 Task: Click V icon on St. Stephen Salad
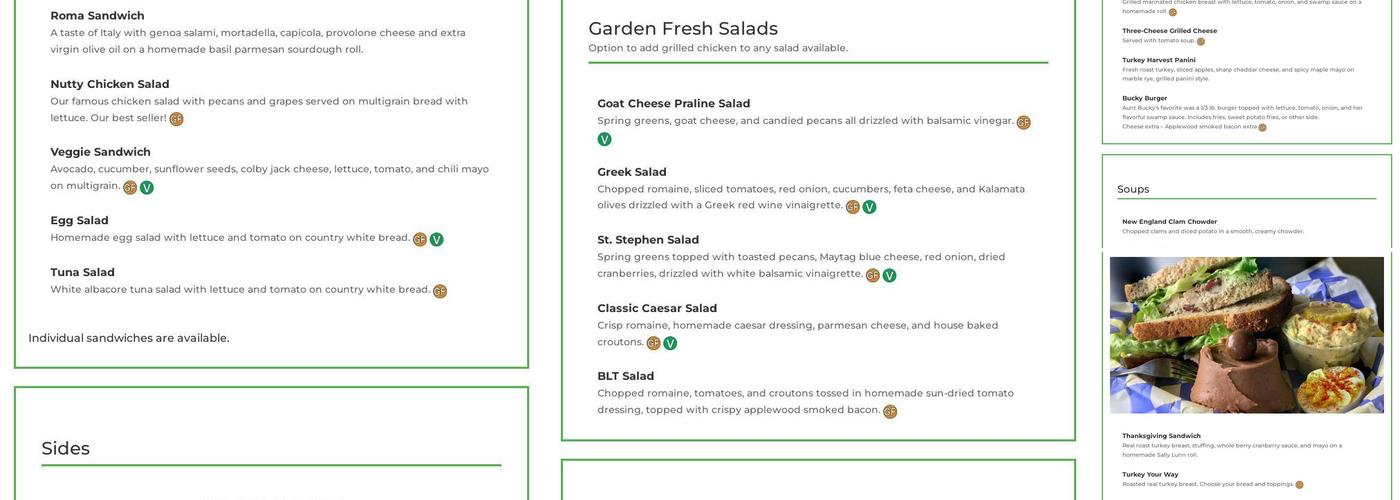pyautogui.click(x=889, y=275)
